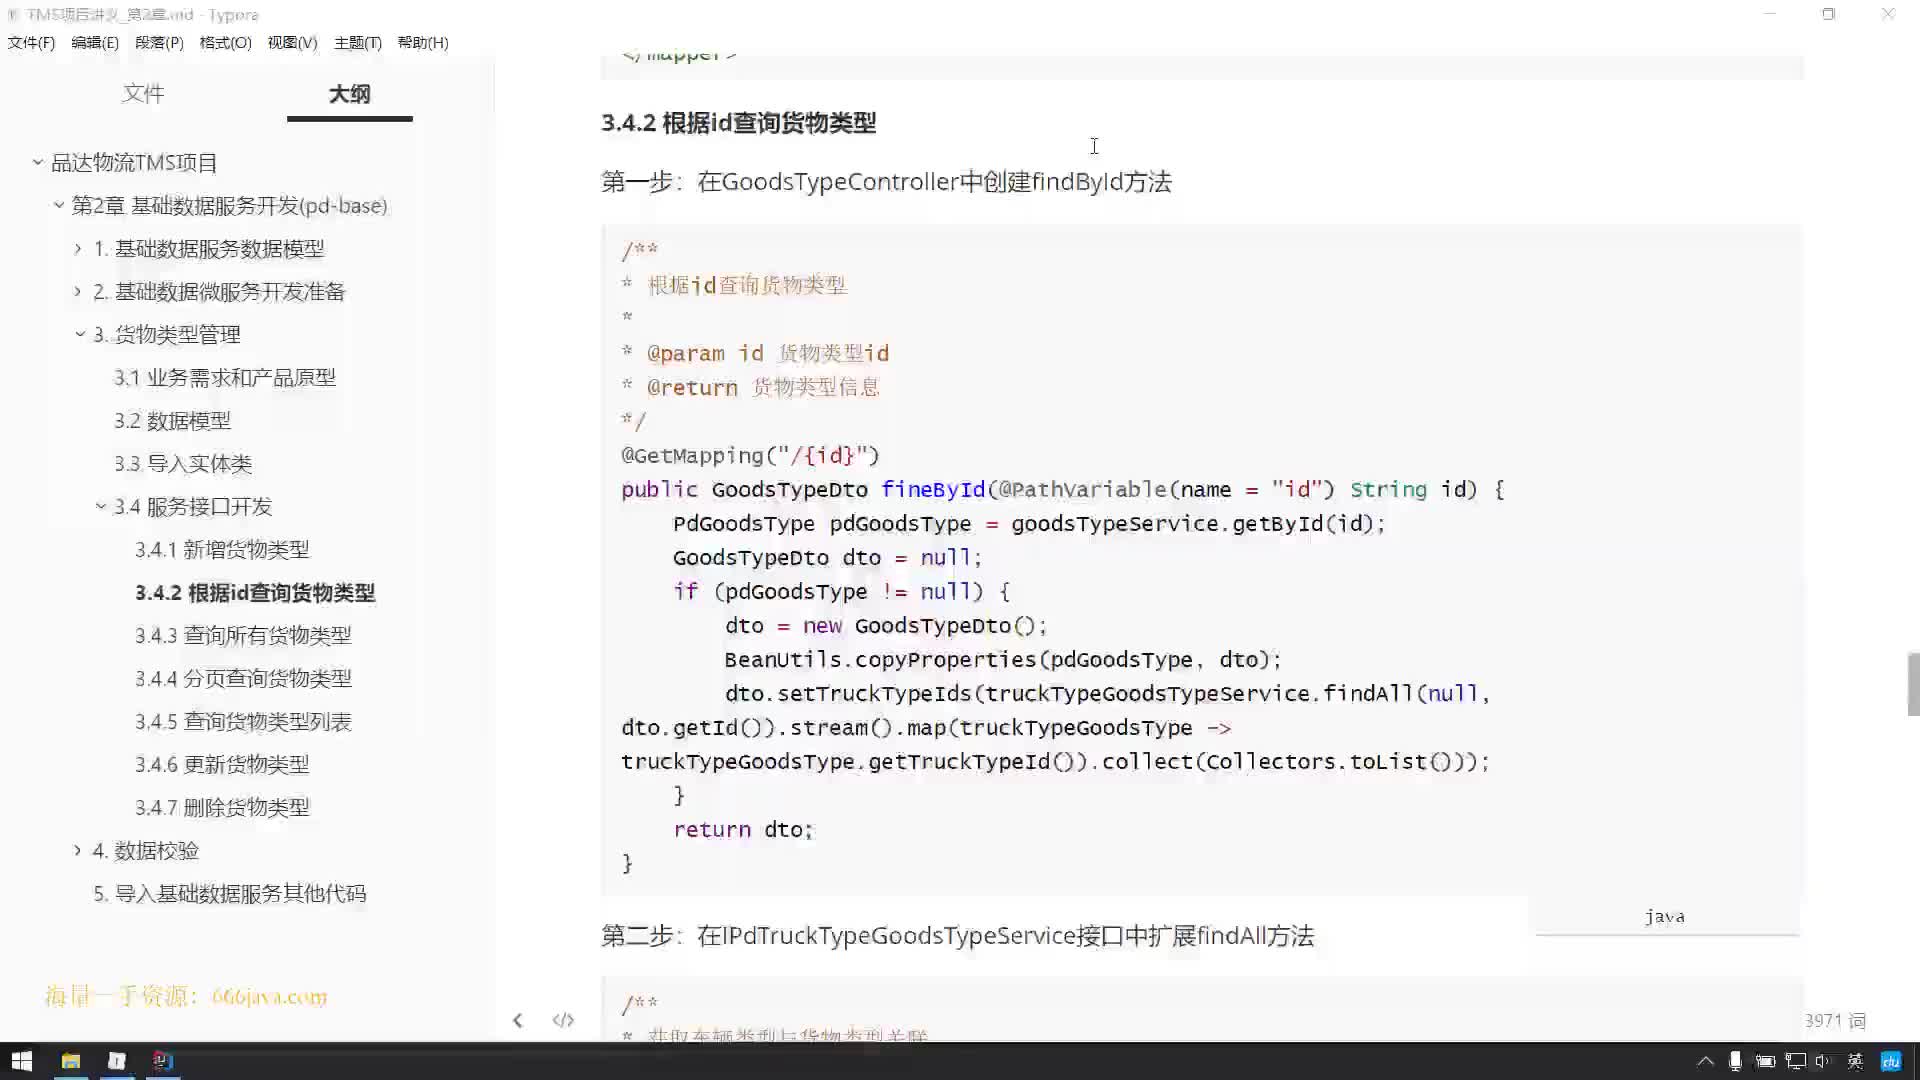Viewport: 1920px width, 1080px height.
Task: Open the 帮助(H) menu
Action: 423,42
